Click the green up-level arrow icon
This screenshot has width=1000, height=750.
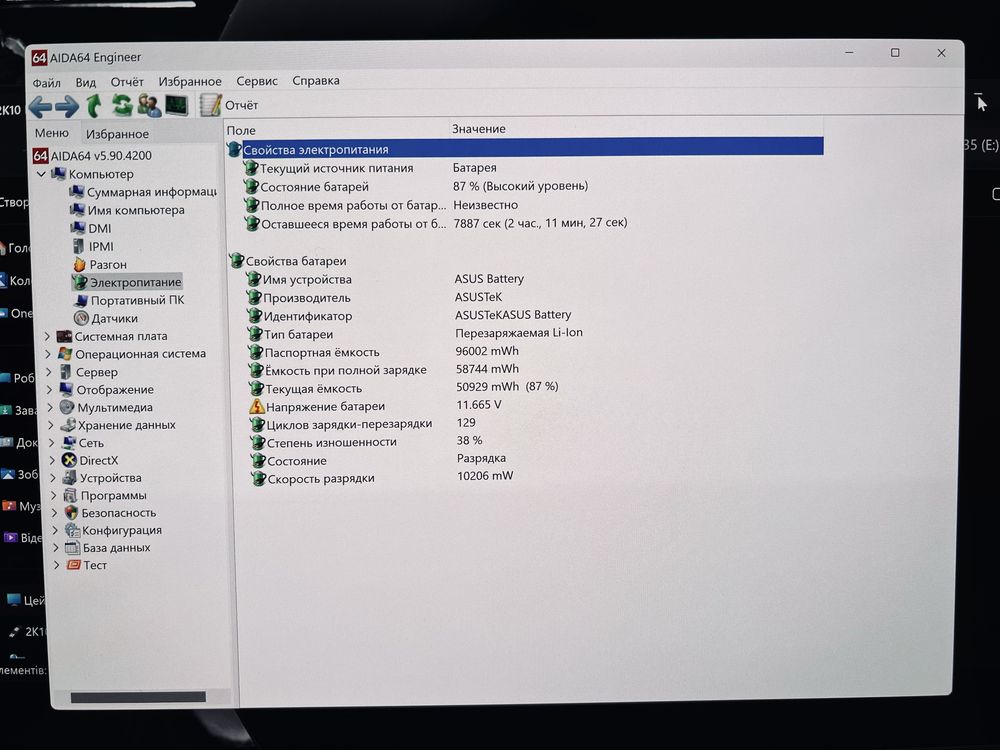[x=94, y=105]
